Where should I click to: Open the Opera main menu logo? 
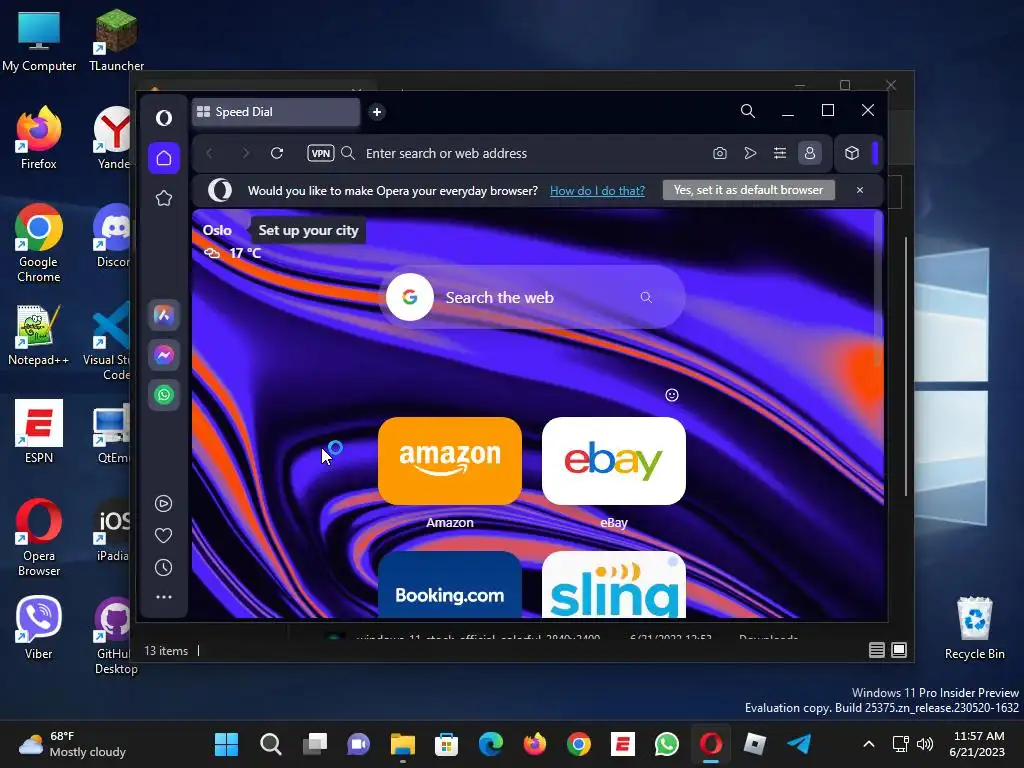pyautogui.click(x=164, y=118)
